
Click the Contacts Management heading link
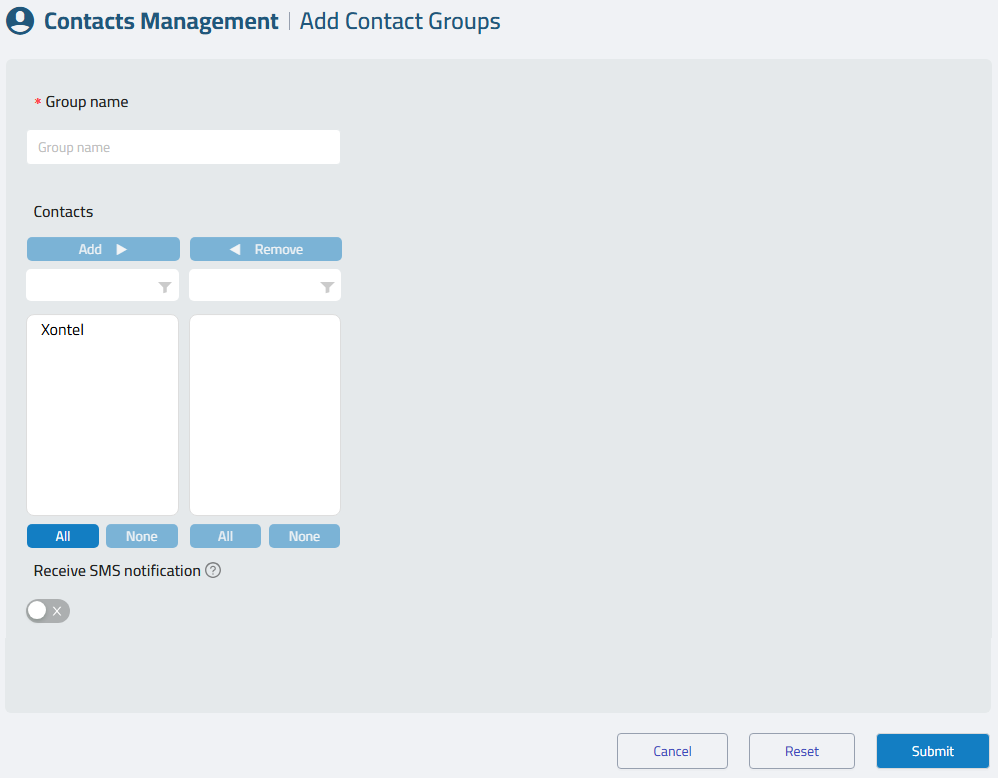click(x=161, y=21)
